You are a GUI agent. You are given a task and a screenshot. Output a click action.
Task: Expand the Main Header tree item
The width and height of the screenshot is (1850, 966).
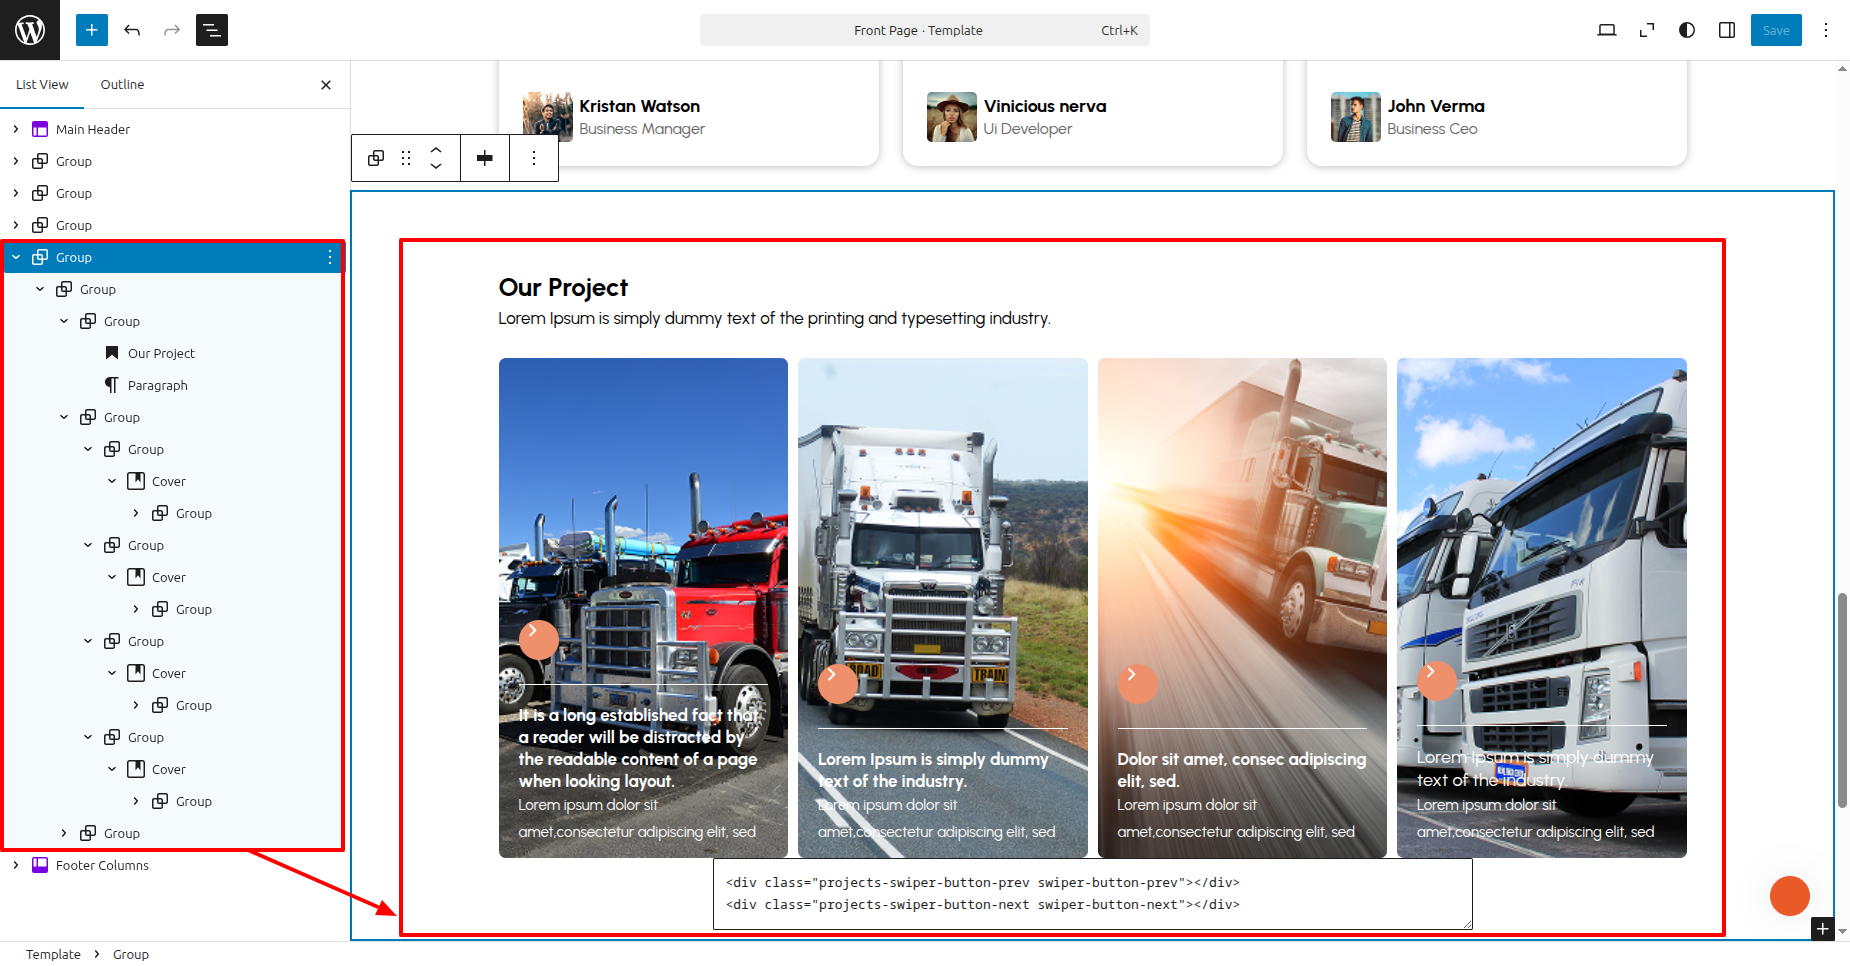tap(16, 129)
